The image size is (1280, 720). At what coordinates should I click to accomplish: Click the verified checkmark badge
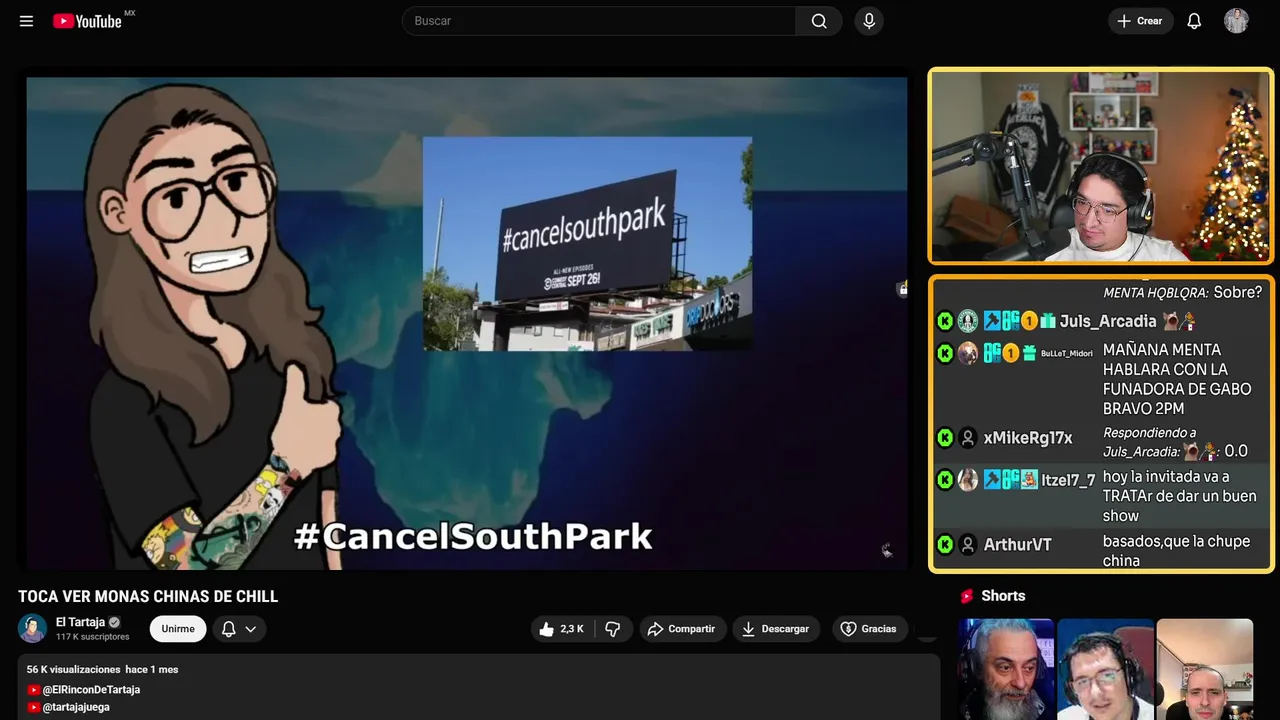coord(114,622)
